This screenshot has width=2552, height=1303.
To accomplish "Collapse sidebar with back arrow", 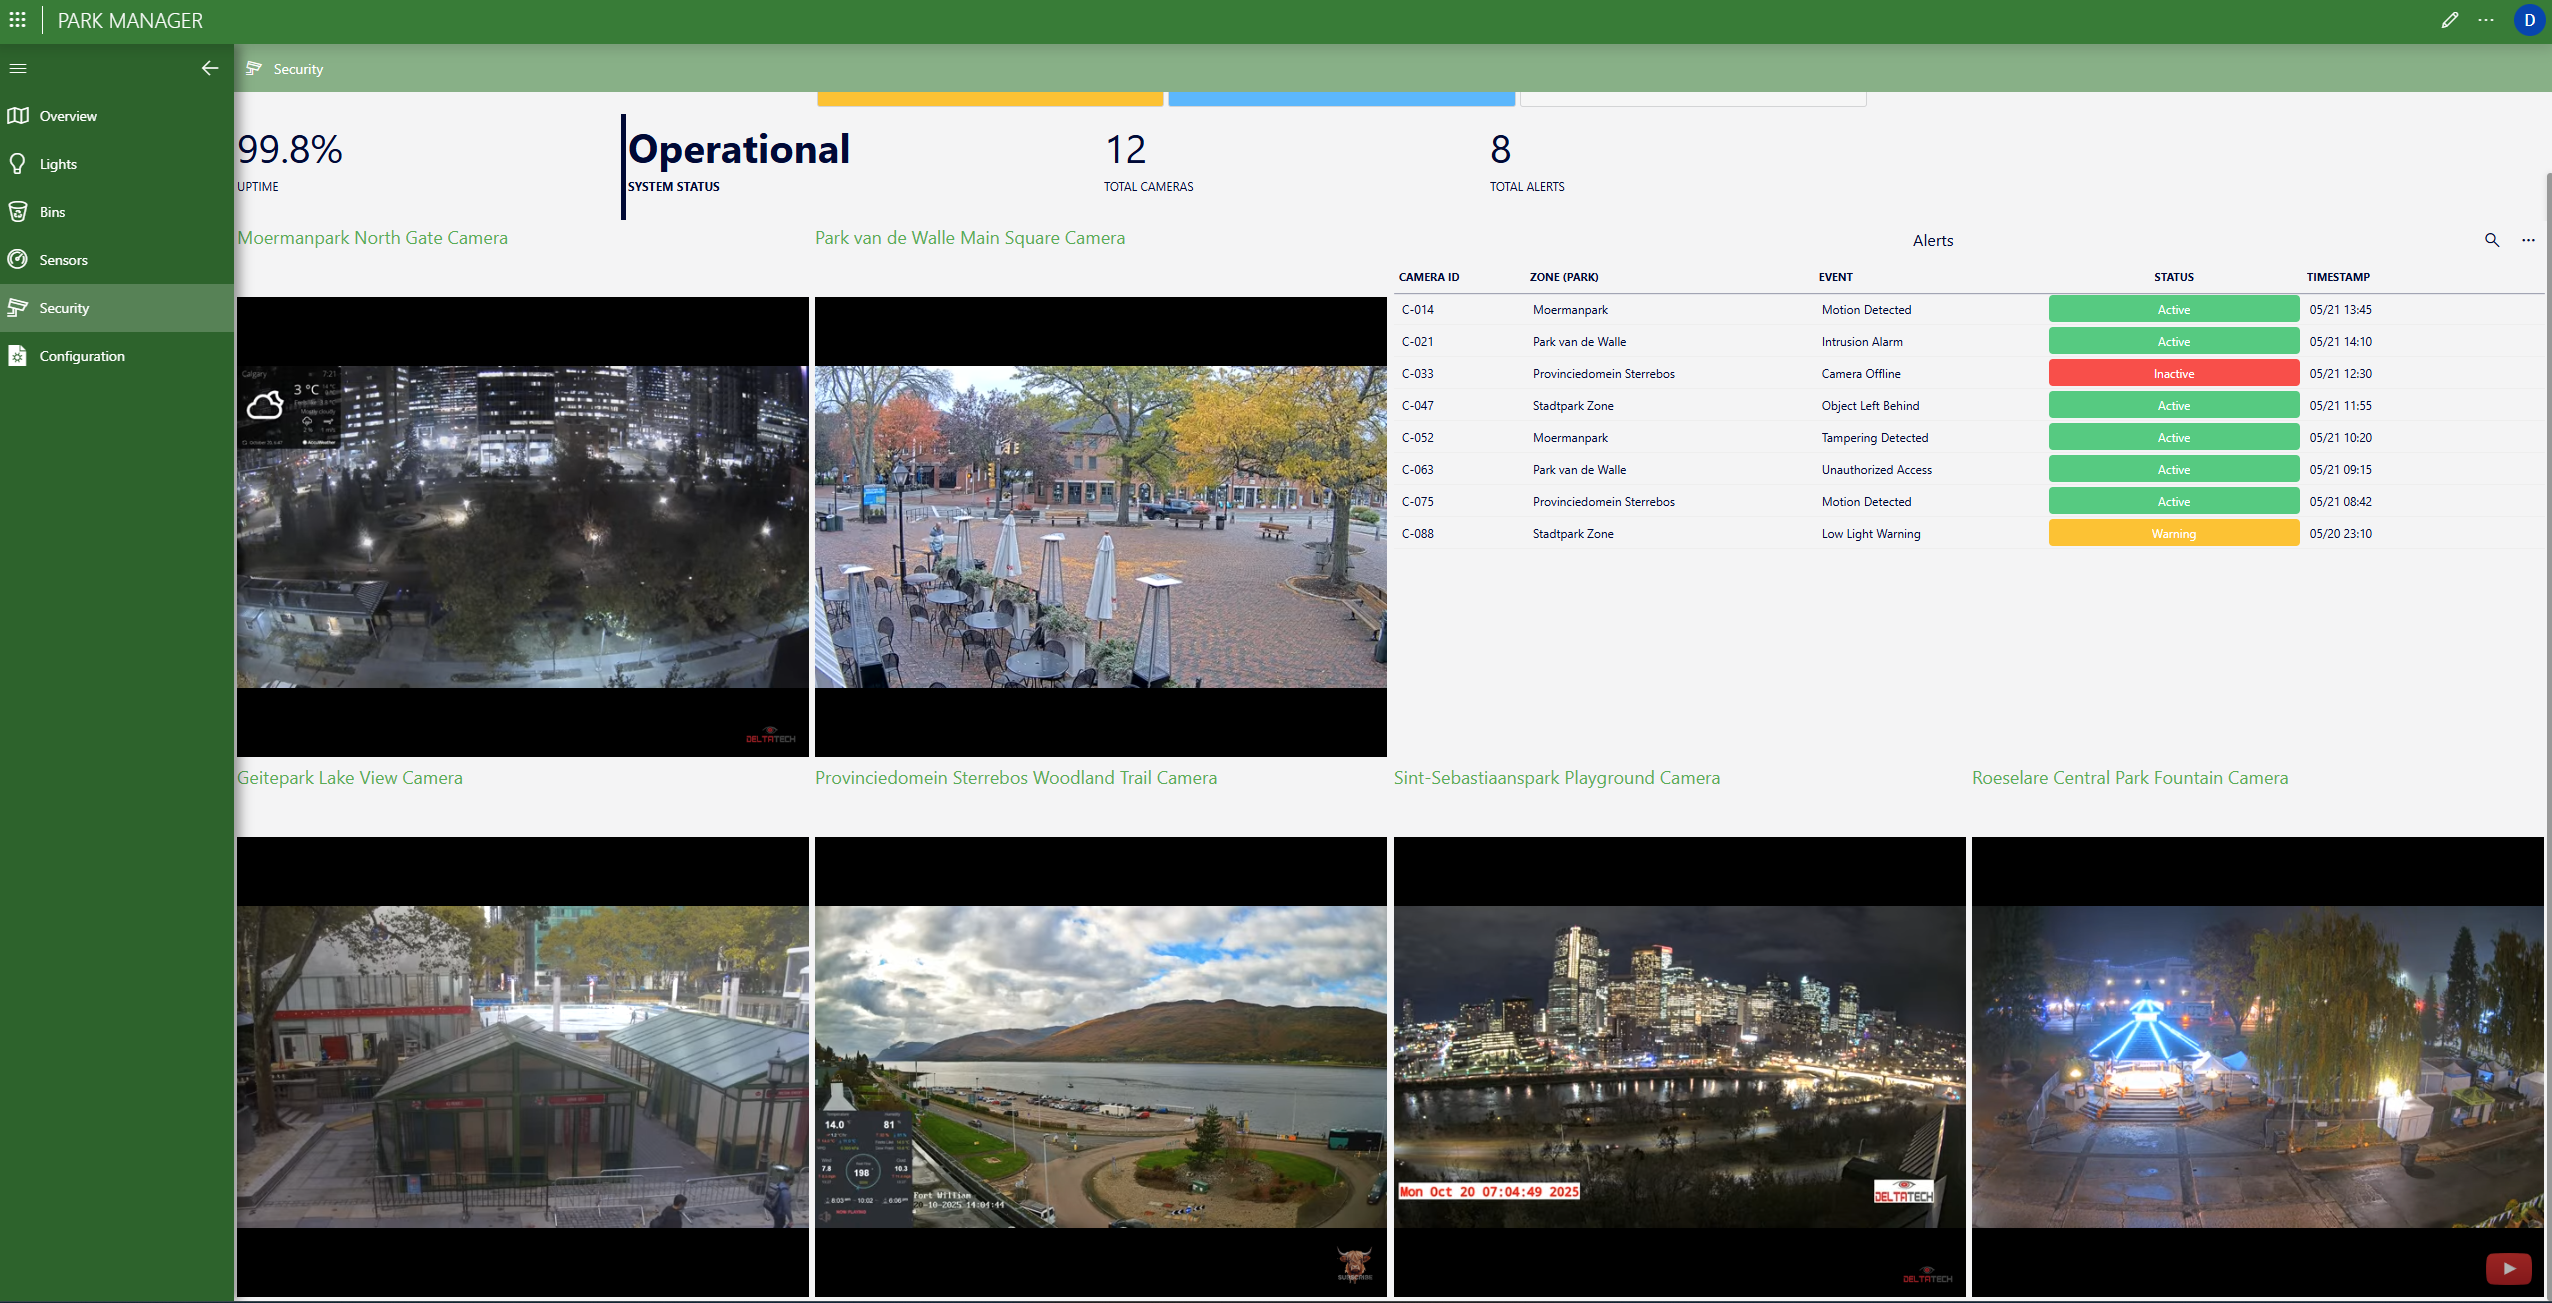I will pos(210,68).
